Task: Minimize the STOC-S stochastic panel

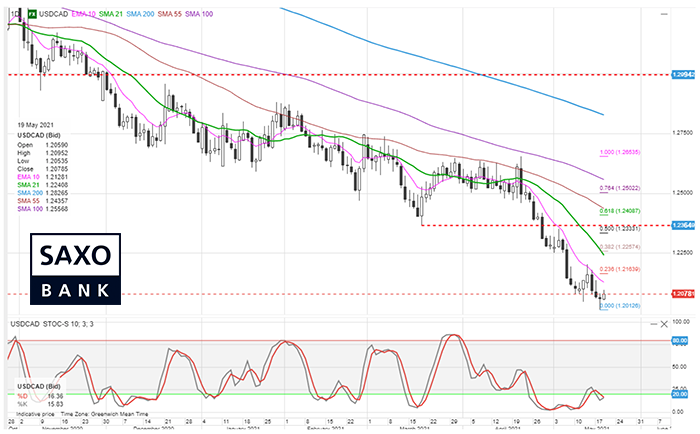Action: pos(654,324)
